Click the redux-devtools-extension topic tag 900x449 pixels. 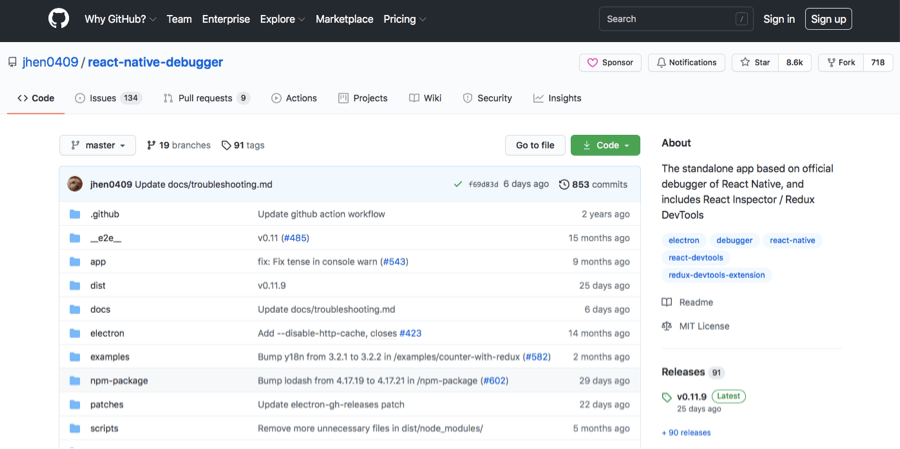coord(717,275)
